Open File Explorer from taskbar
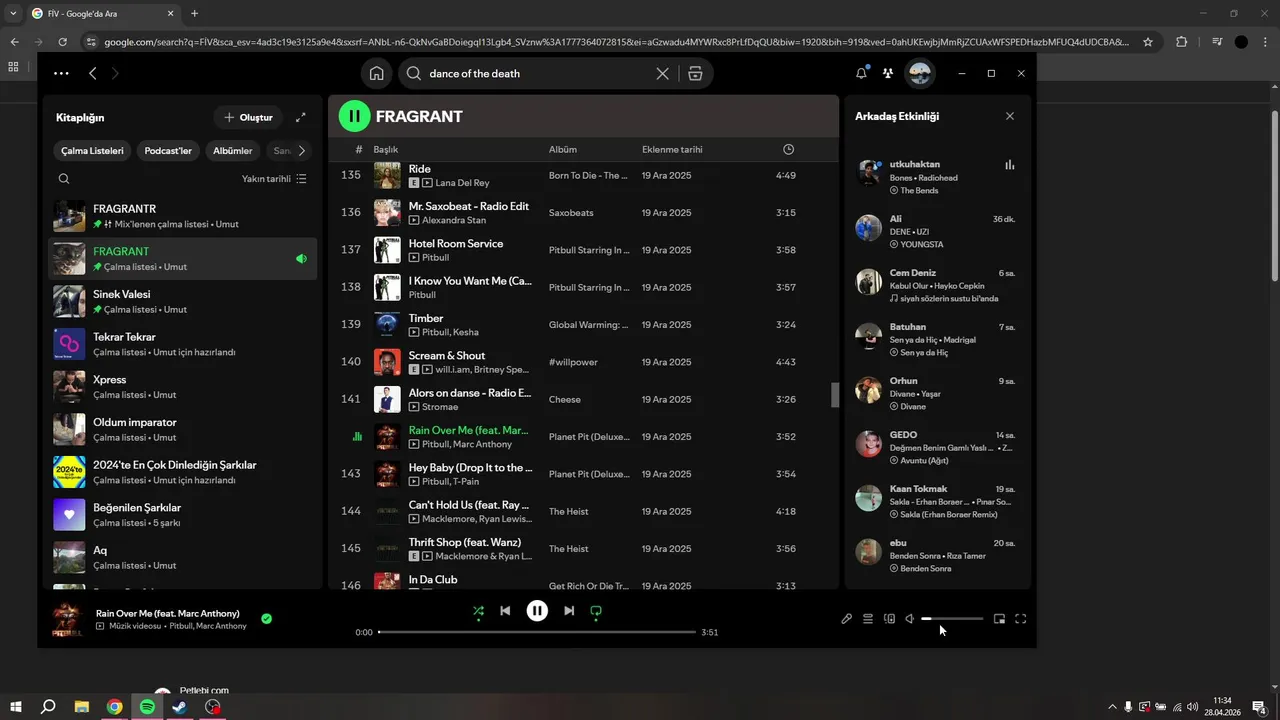 [x=82, y=707]
